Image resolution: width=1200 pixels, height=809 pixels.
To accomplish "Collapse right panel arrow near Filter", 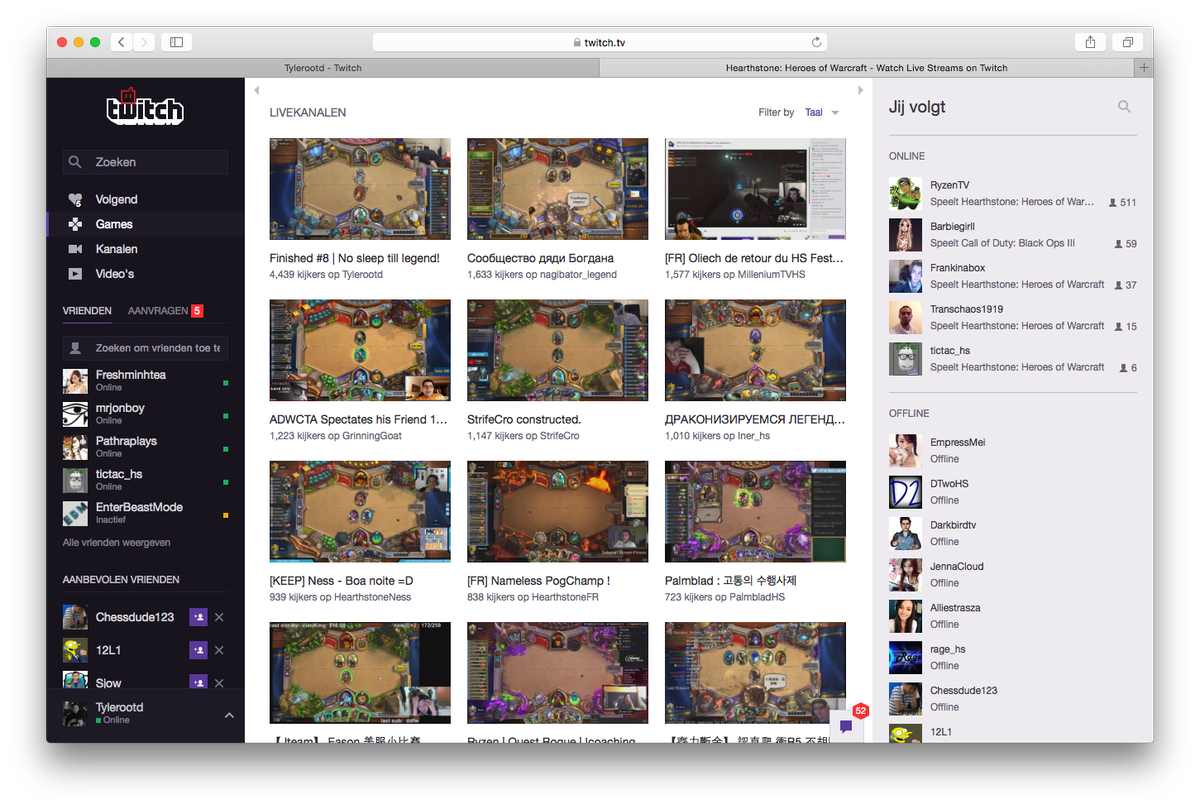I will click(860, 91).
